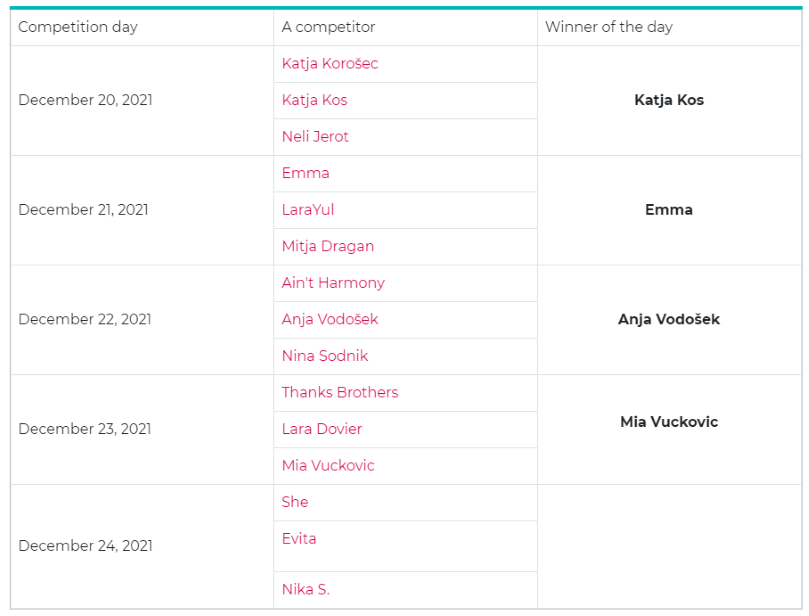Open Neli Jerot's link
Image resolution: width=809 pixels, height=616 pixels.
coord(315,137)
